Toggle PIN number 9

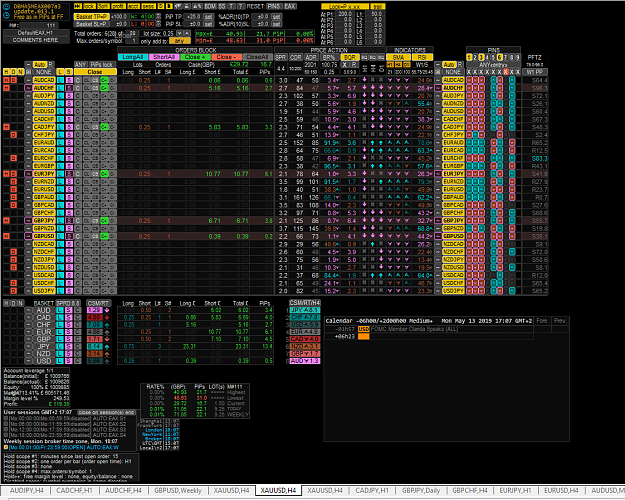[518, 57]
